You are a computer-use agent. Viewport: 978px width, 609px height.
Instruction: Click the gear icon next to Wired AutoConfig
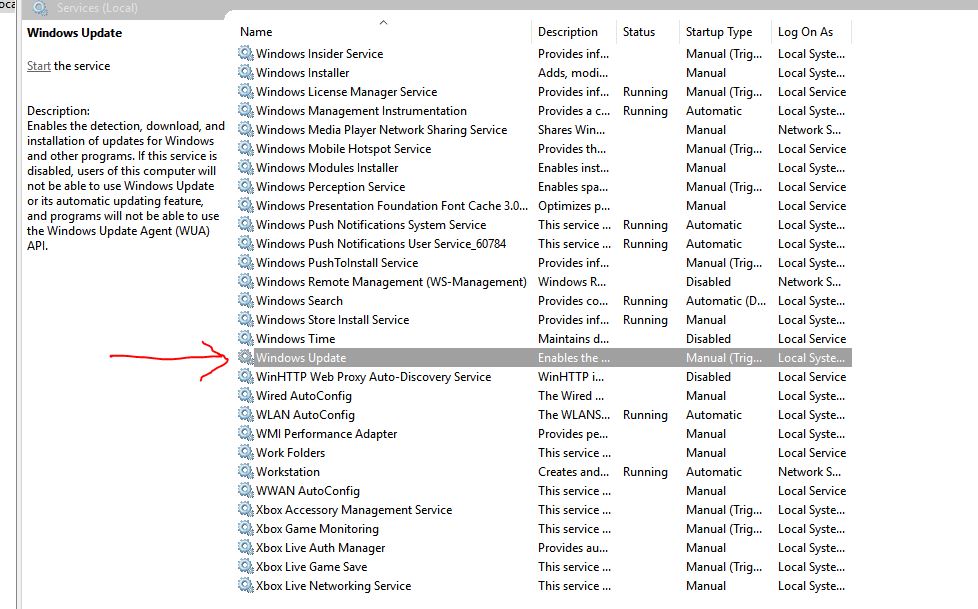(x=246, y=395)
